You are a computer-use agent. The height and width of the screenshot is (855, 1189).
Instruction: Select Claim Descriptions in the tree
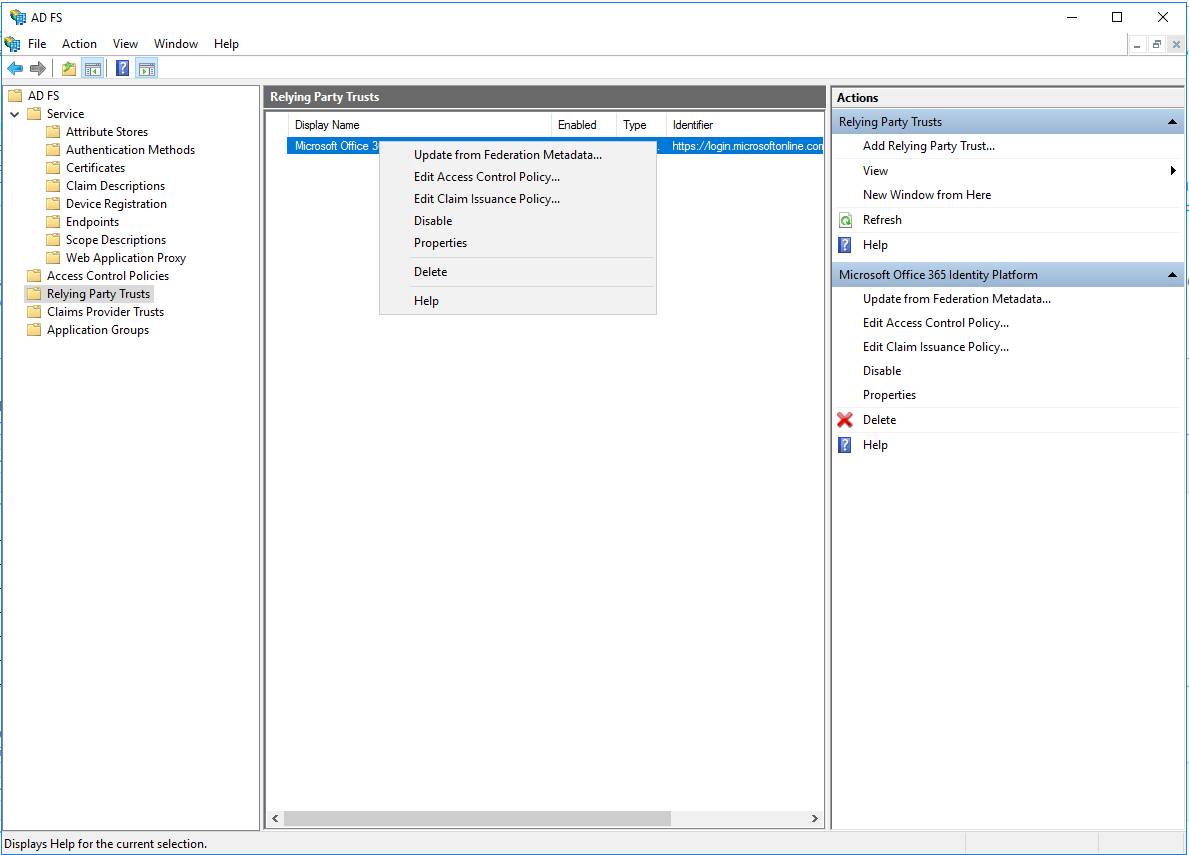[115, 186]
